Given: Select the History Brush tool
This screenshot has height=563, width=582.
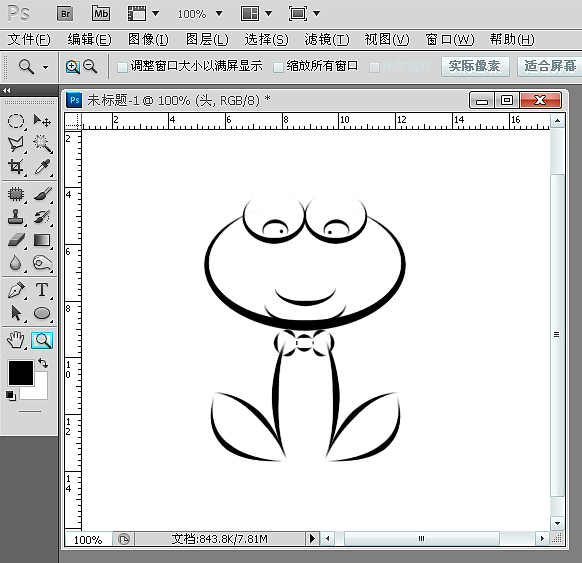Looking at the screenshot, I should pos(42,217).
